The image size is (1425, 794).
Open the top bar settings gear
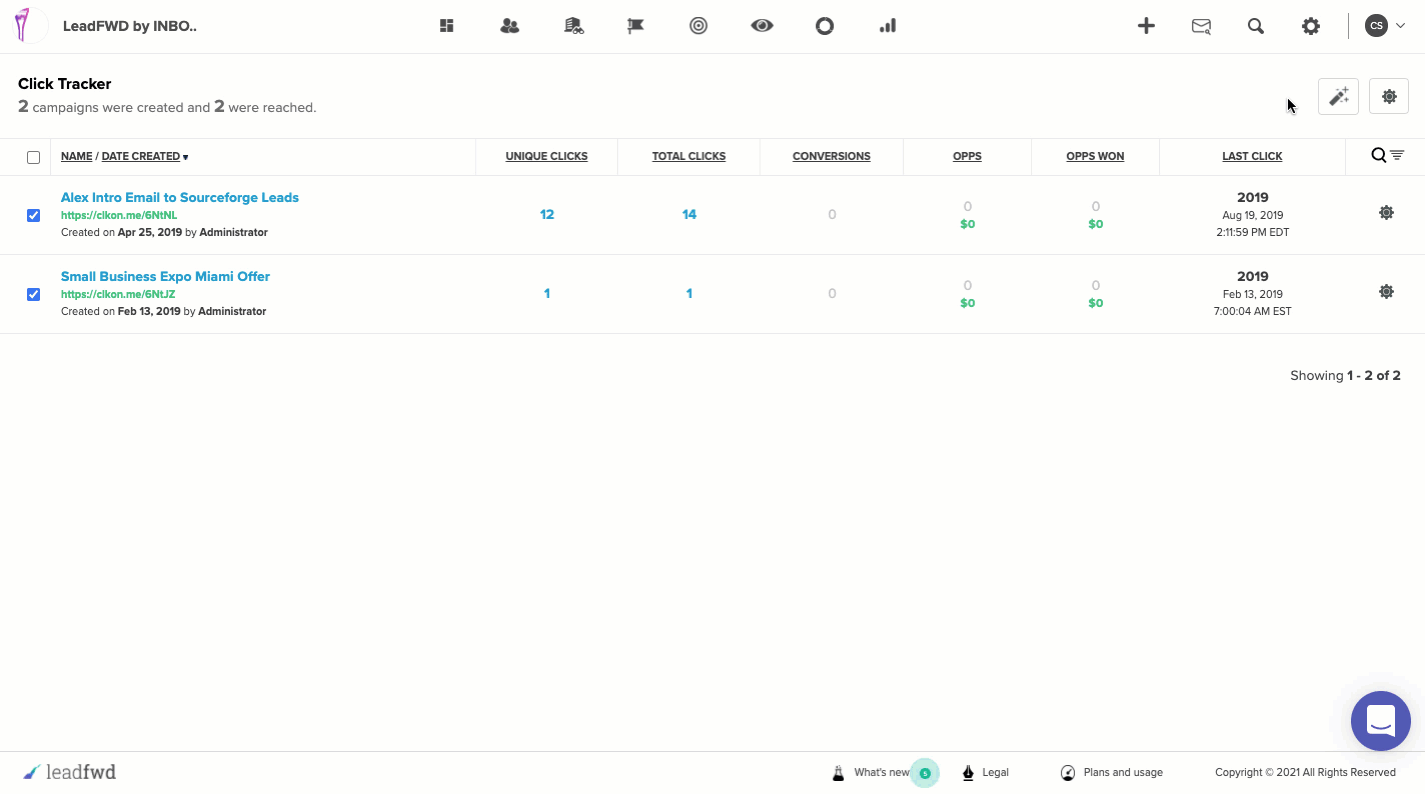(1311, 26)
